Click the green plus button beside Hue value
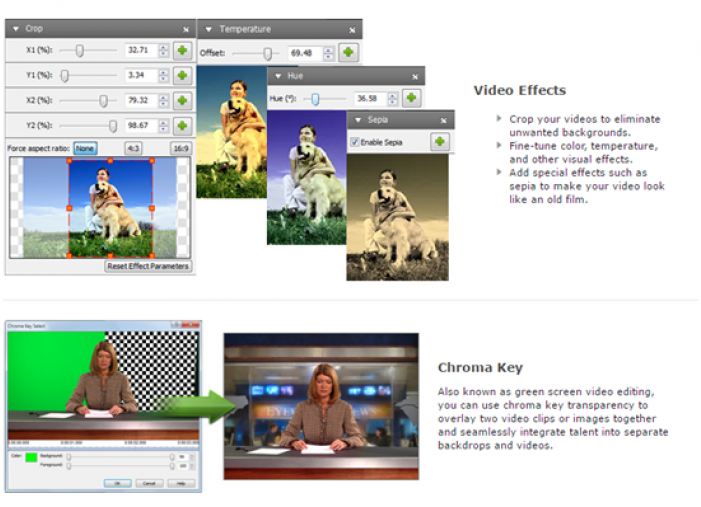The width and height of the screenshot is (701, 507). (412, 98)
